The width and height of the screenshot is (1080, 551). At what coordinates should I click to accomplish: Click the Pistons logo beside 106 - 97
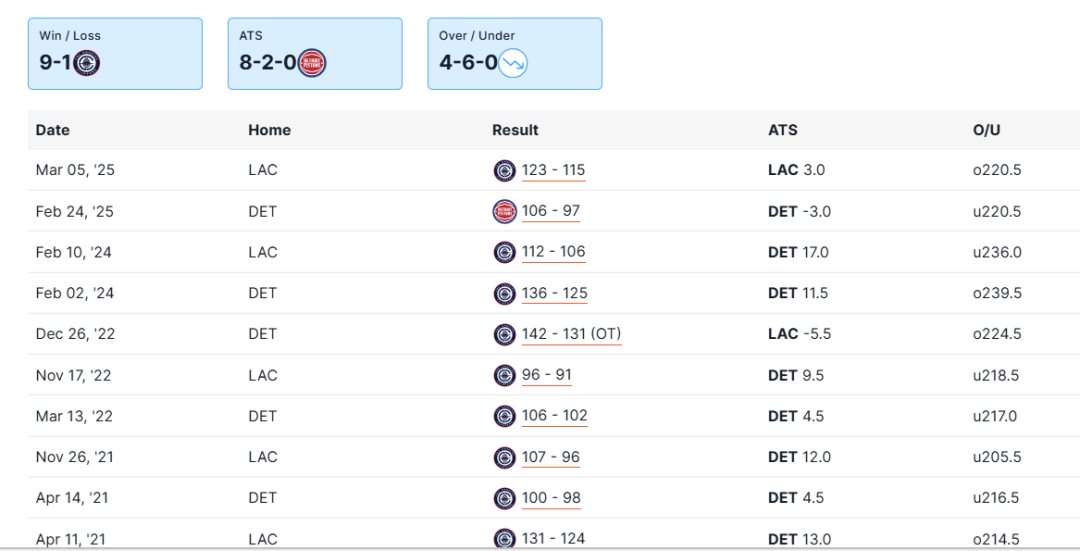click(x=505, y=211)
